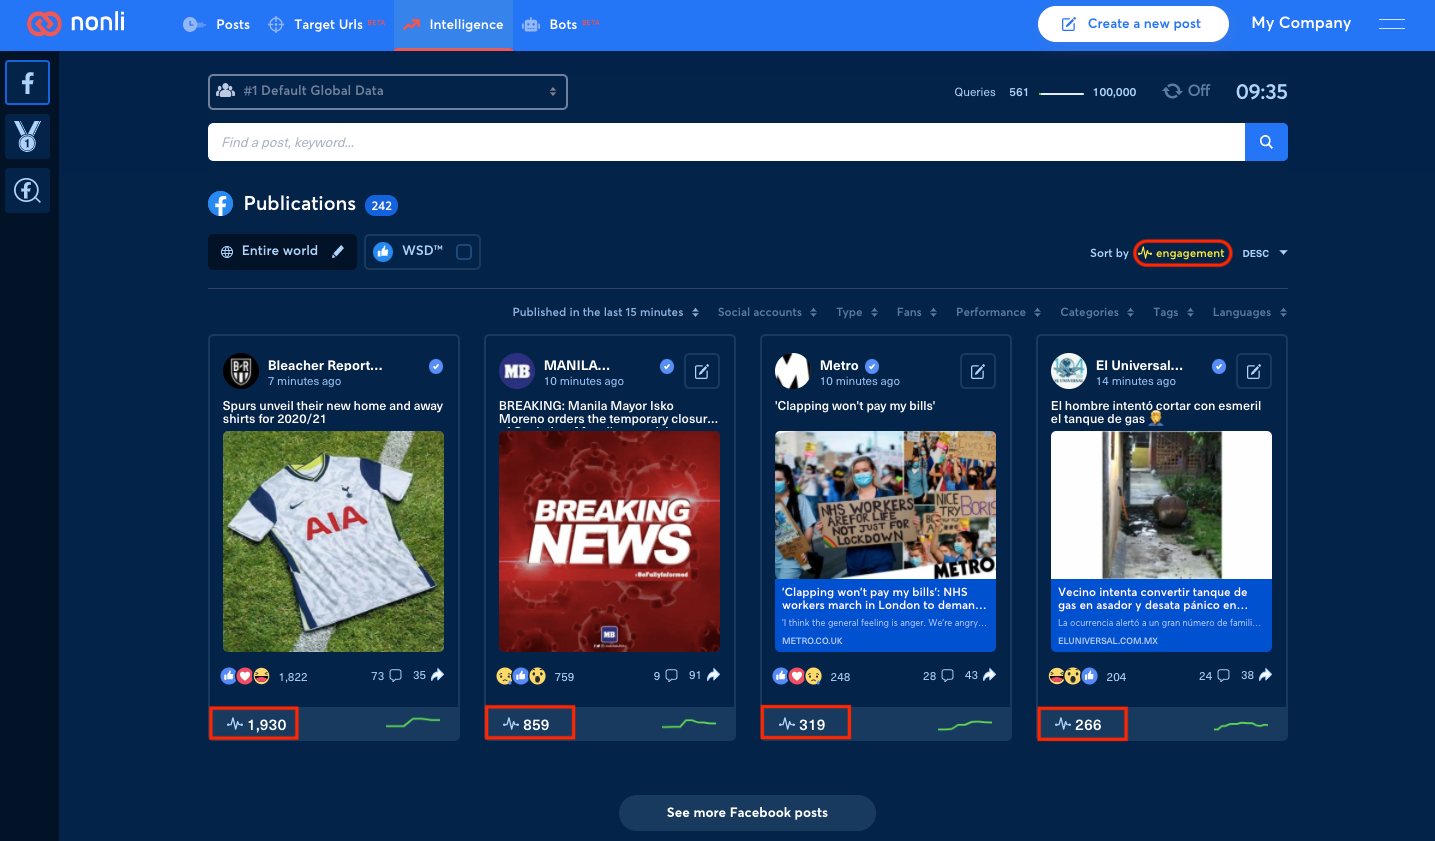This screenshot has height=841, width=1435.
Task: Open the Spurs shirt image thumbnail
Action: (x=333, y=542)
